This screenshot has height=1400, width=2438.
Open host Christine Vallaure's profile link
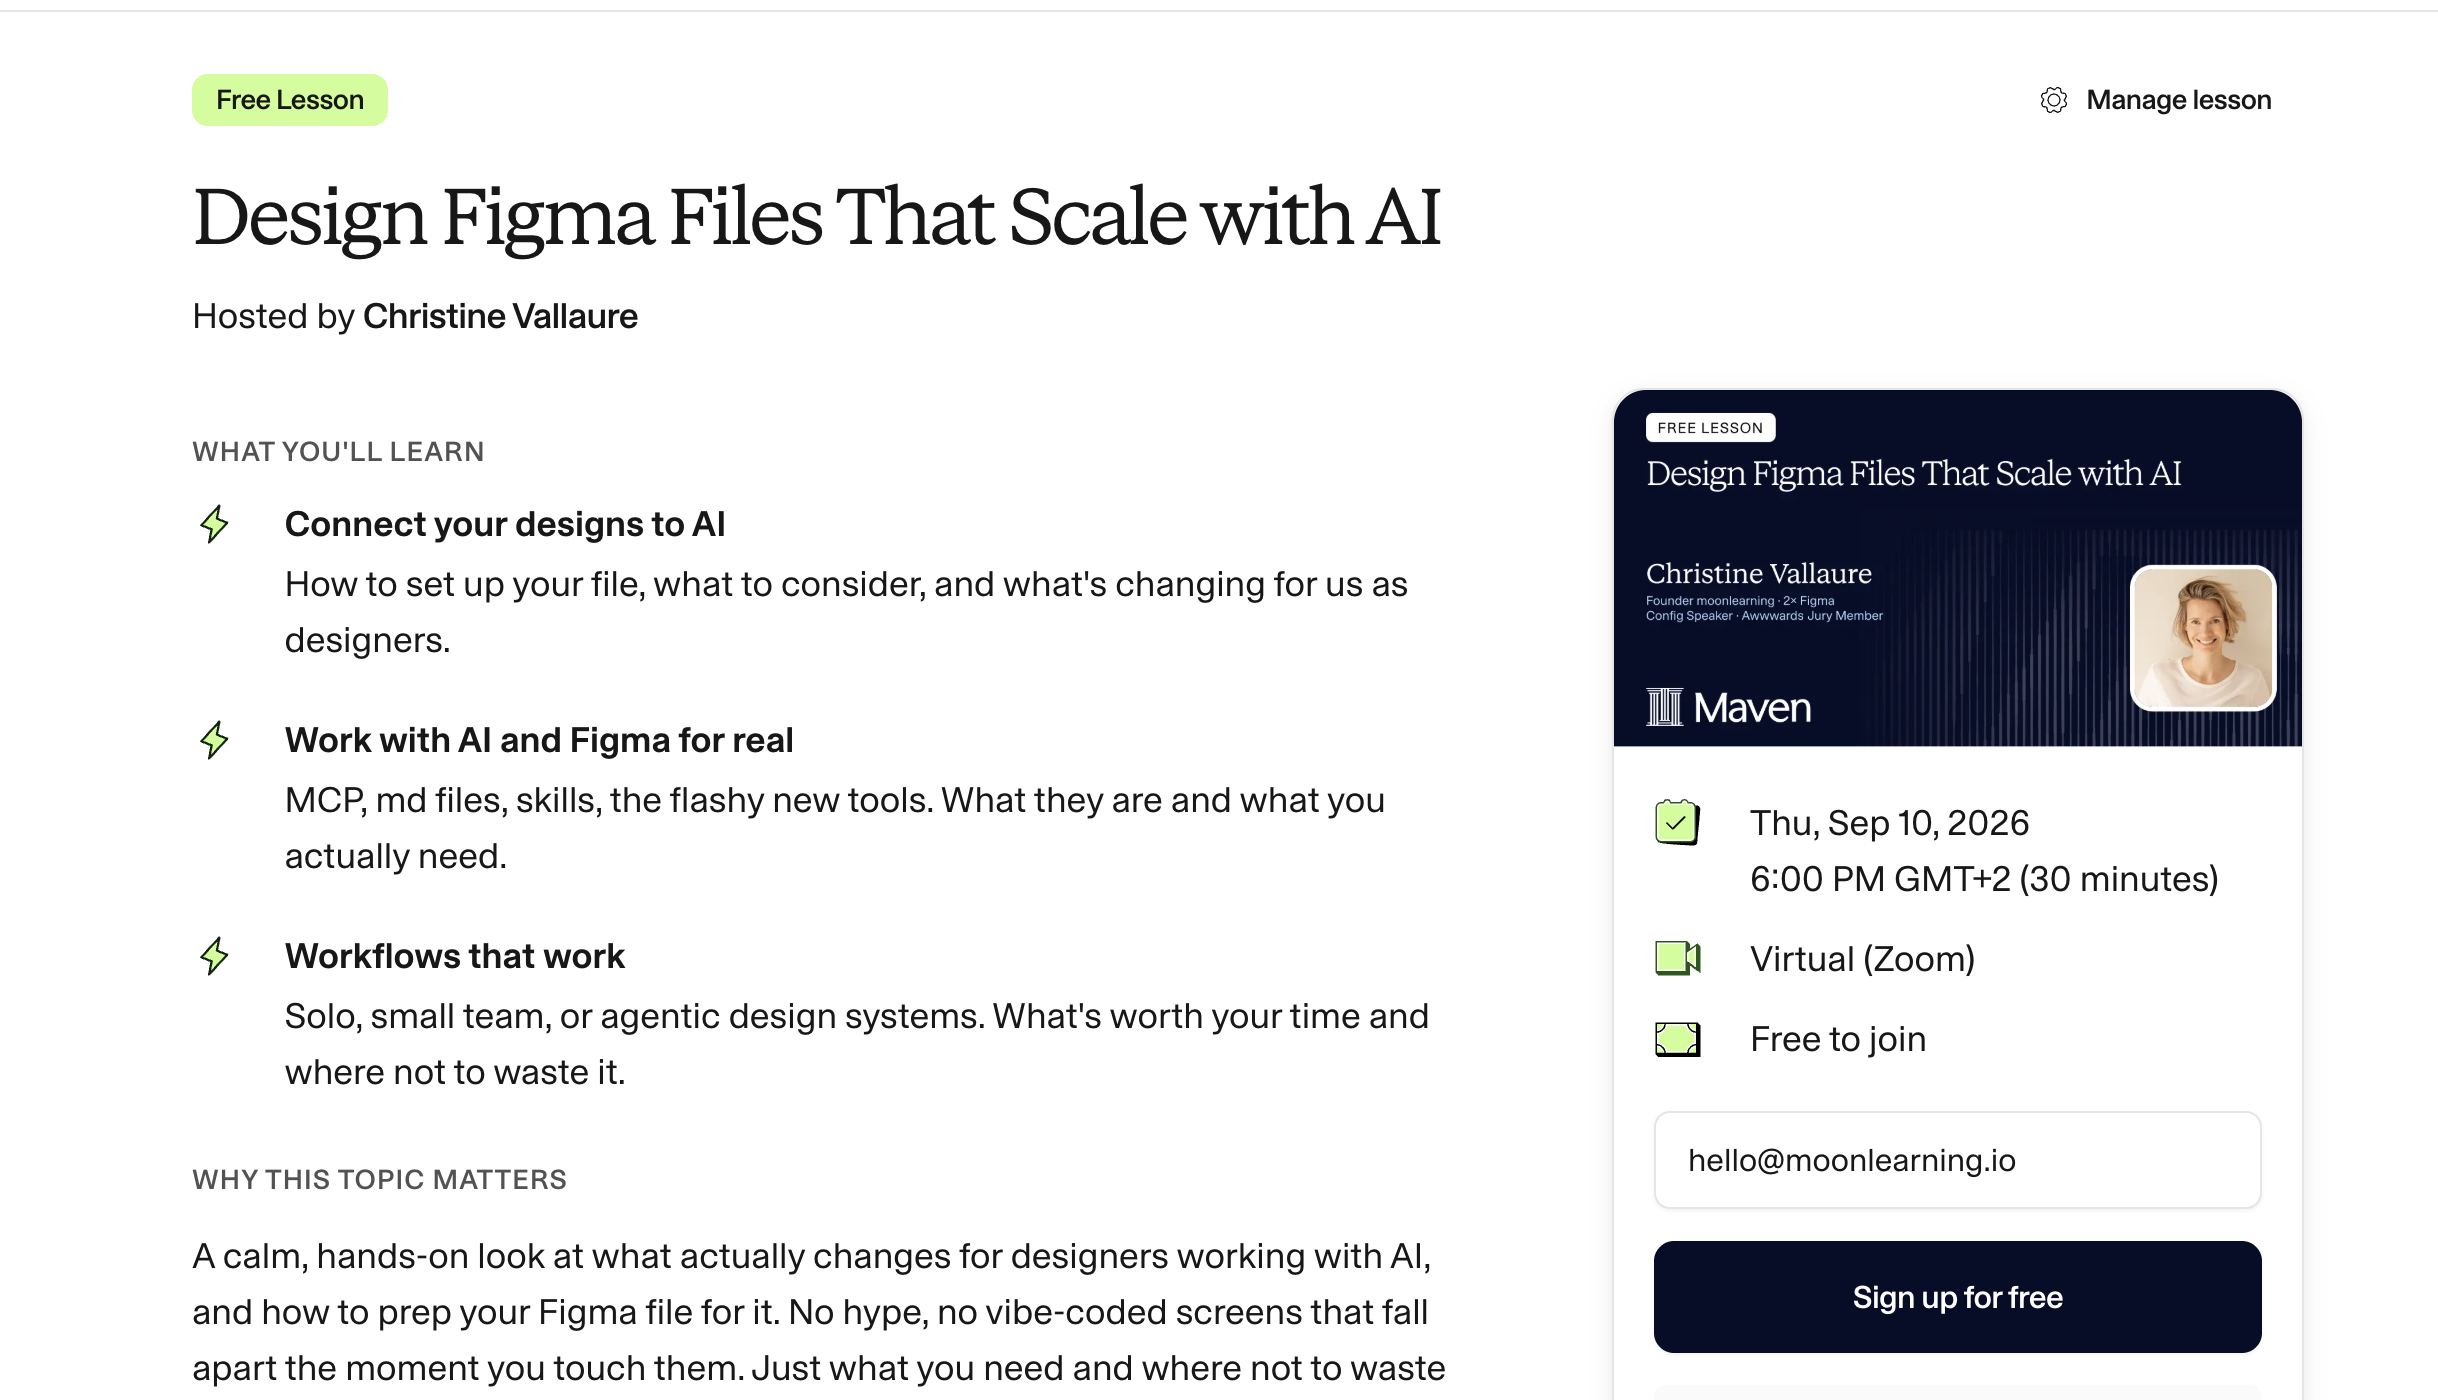click(x=500, y=316)
